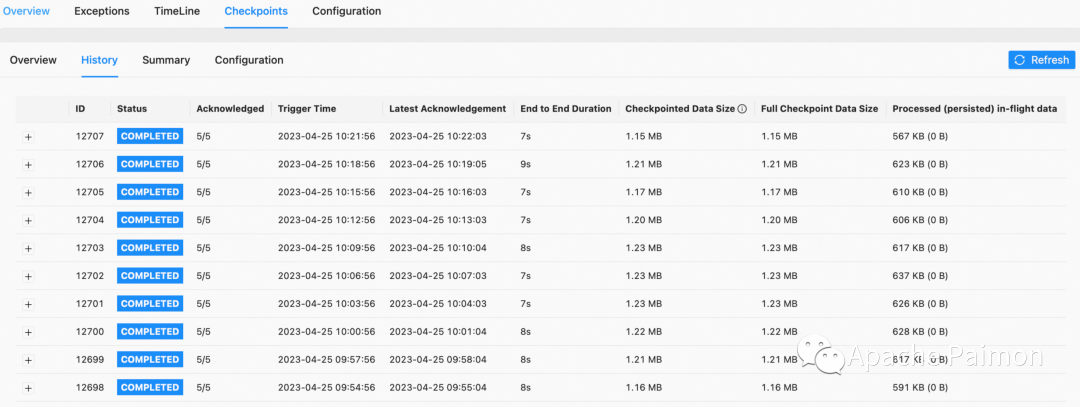Open the TimeLine tab
Viewport: 1080px width, 407px height.
tap(177, 11)
